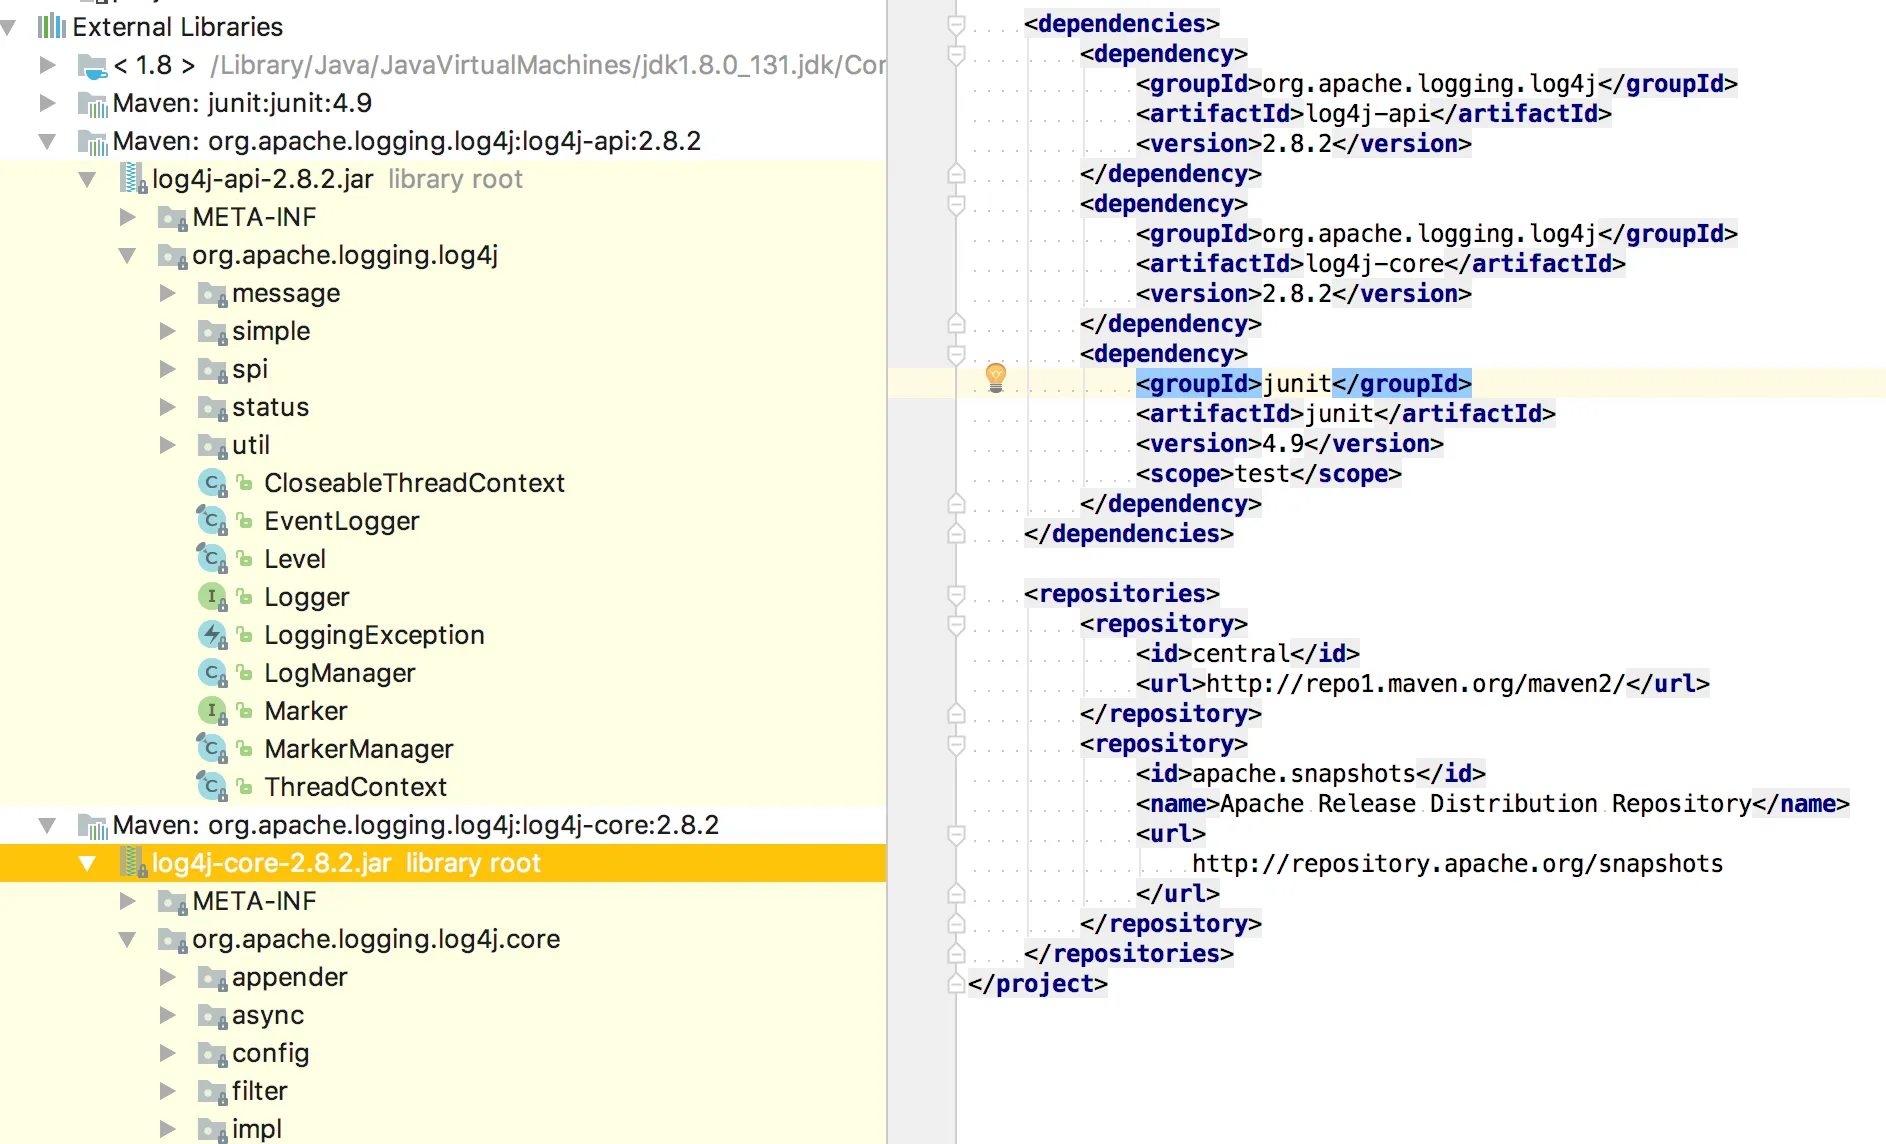The image size is (1886, 1144).
Task: Click the Level class icon
Action: click(x=212, y=560)
